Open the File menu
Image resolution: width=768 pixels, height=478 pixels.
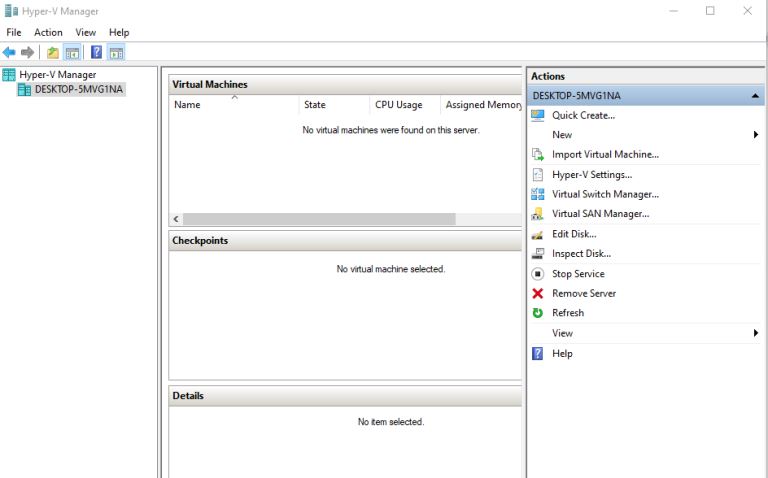point(14,32)
